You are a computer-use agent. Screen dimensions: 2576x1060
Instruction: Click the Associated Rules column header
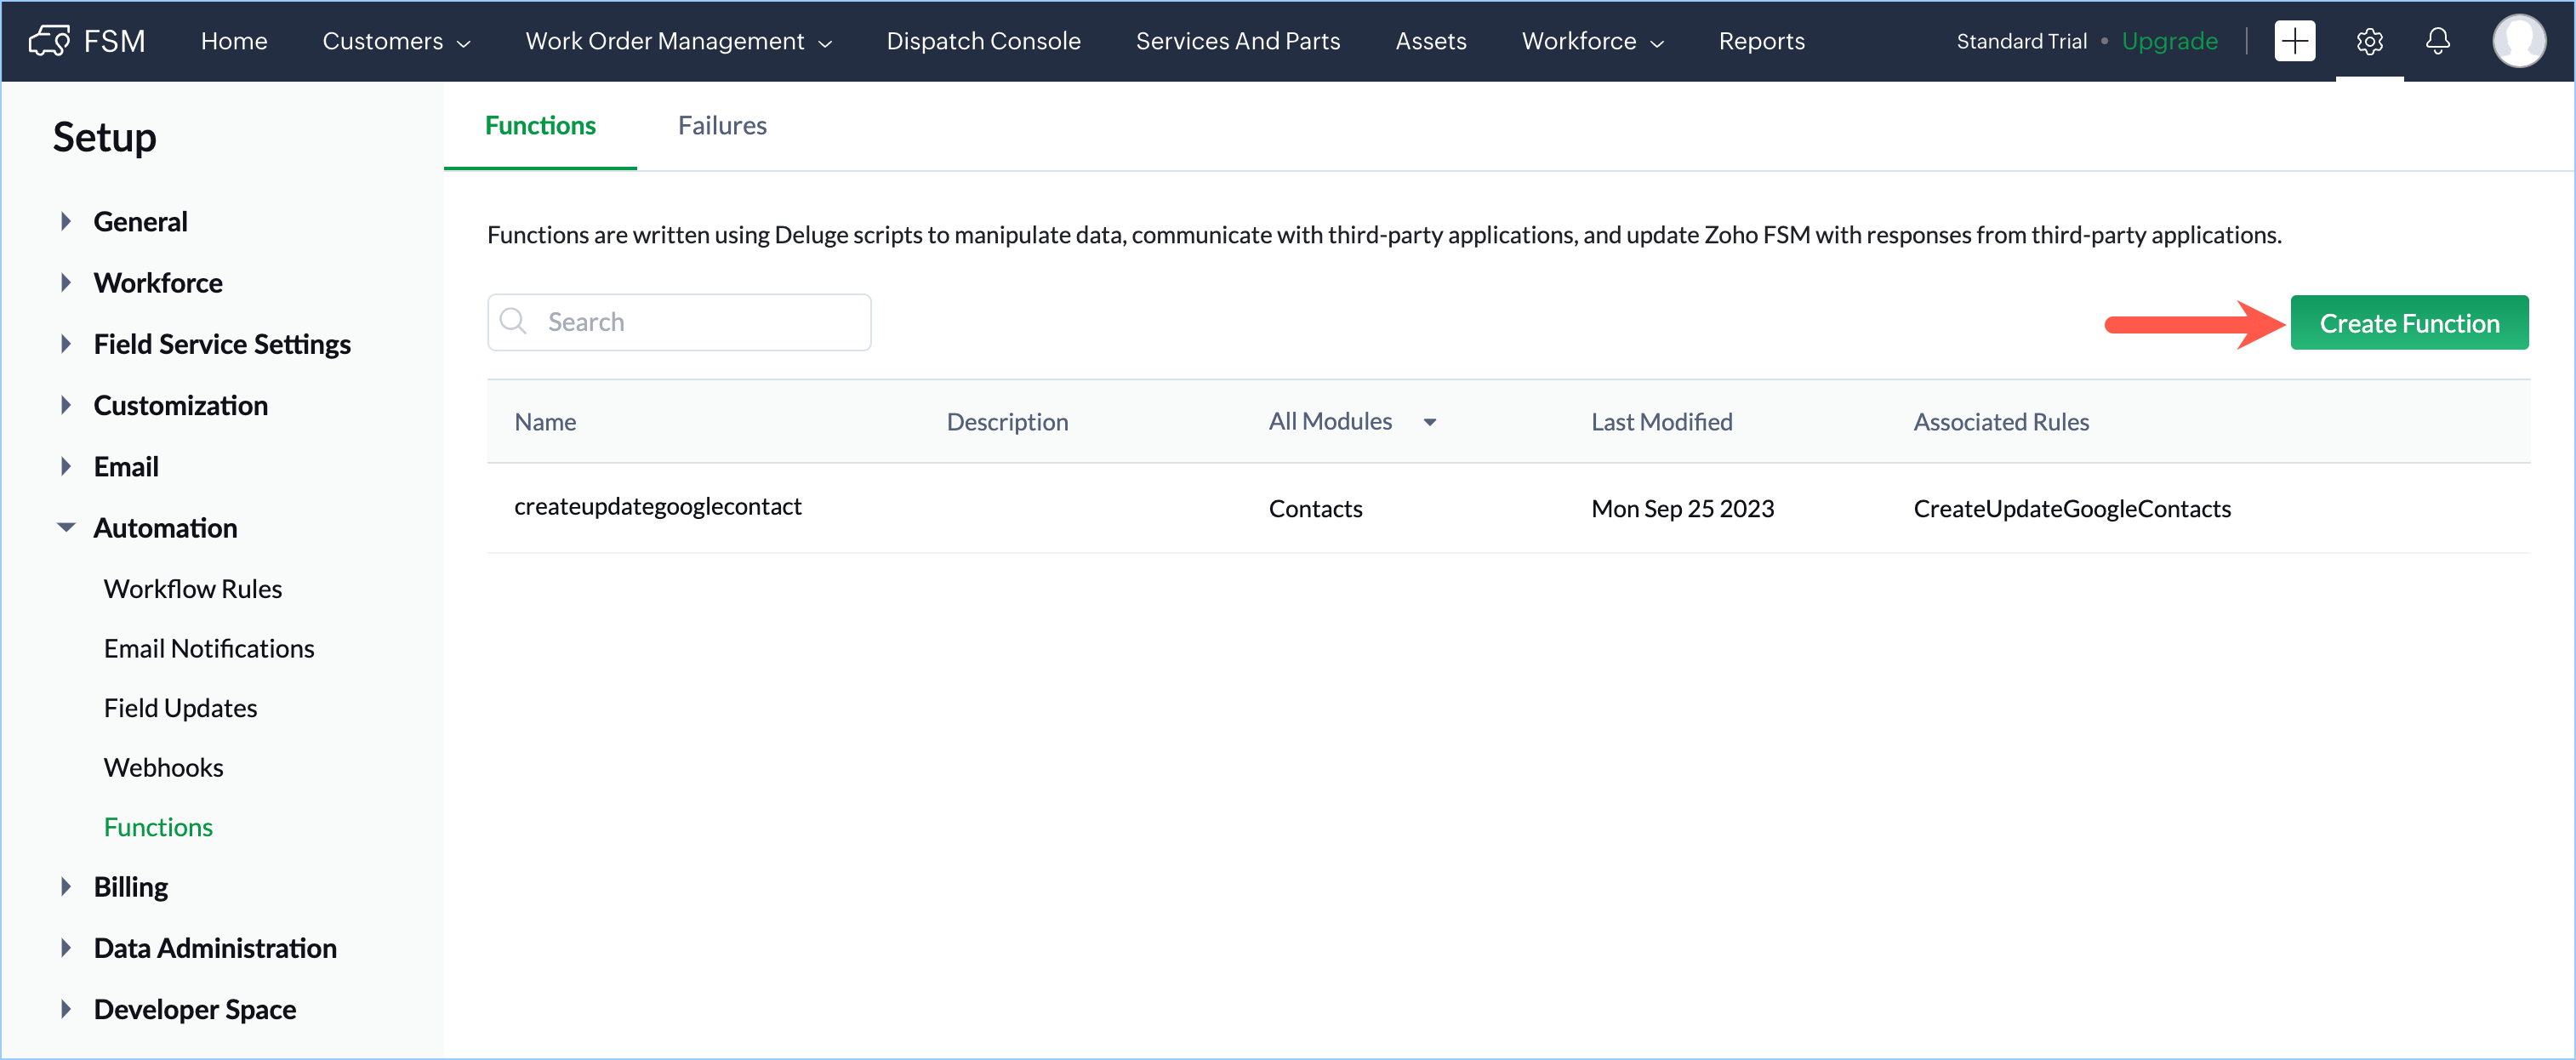(2001, 421)
